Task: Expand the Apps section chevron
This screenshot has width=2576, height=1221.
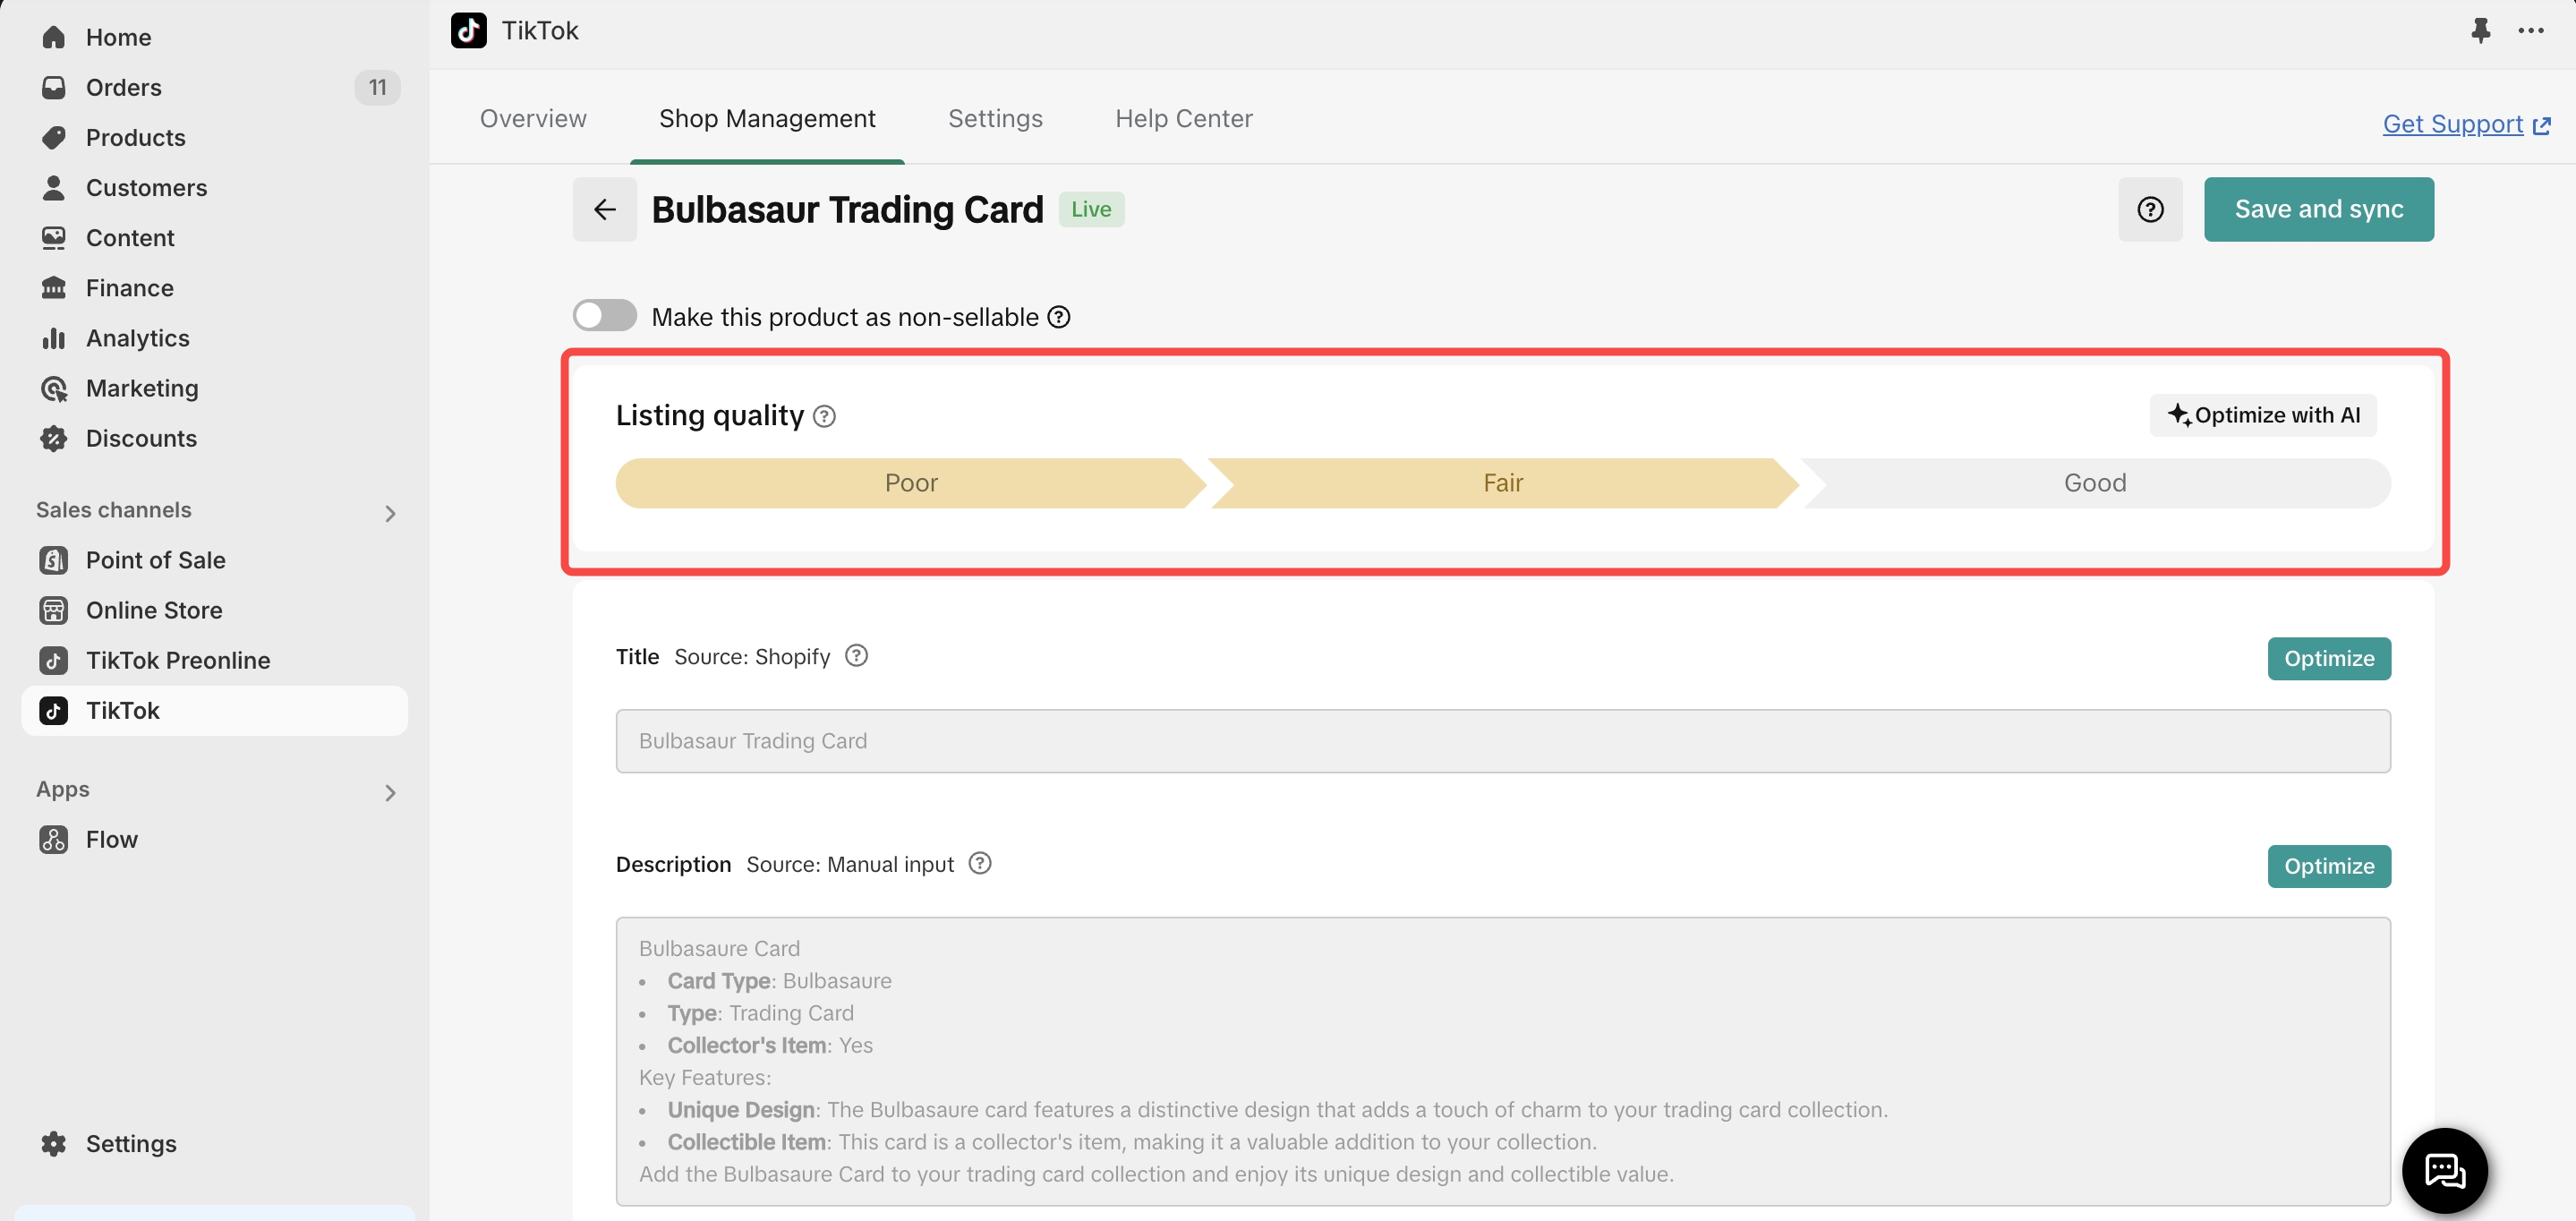Action: (390, 792)
